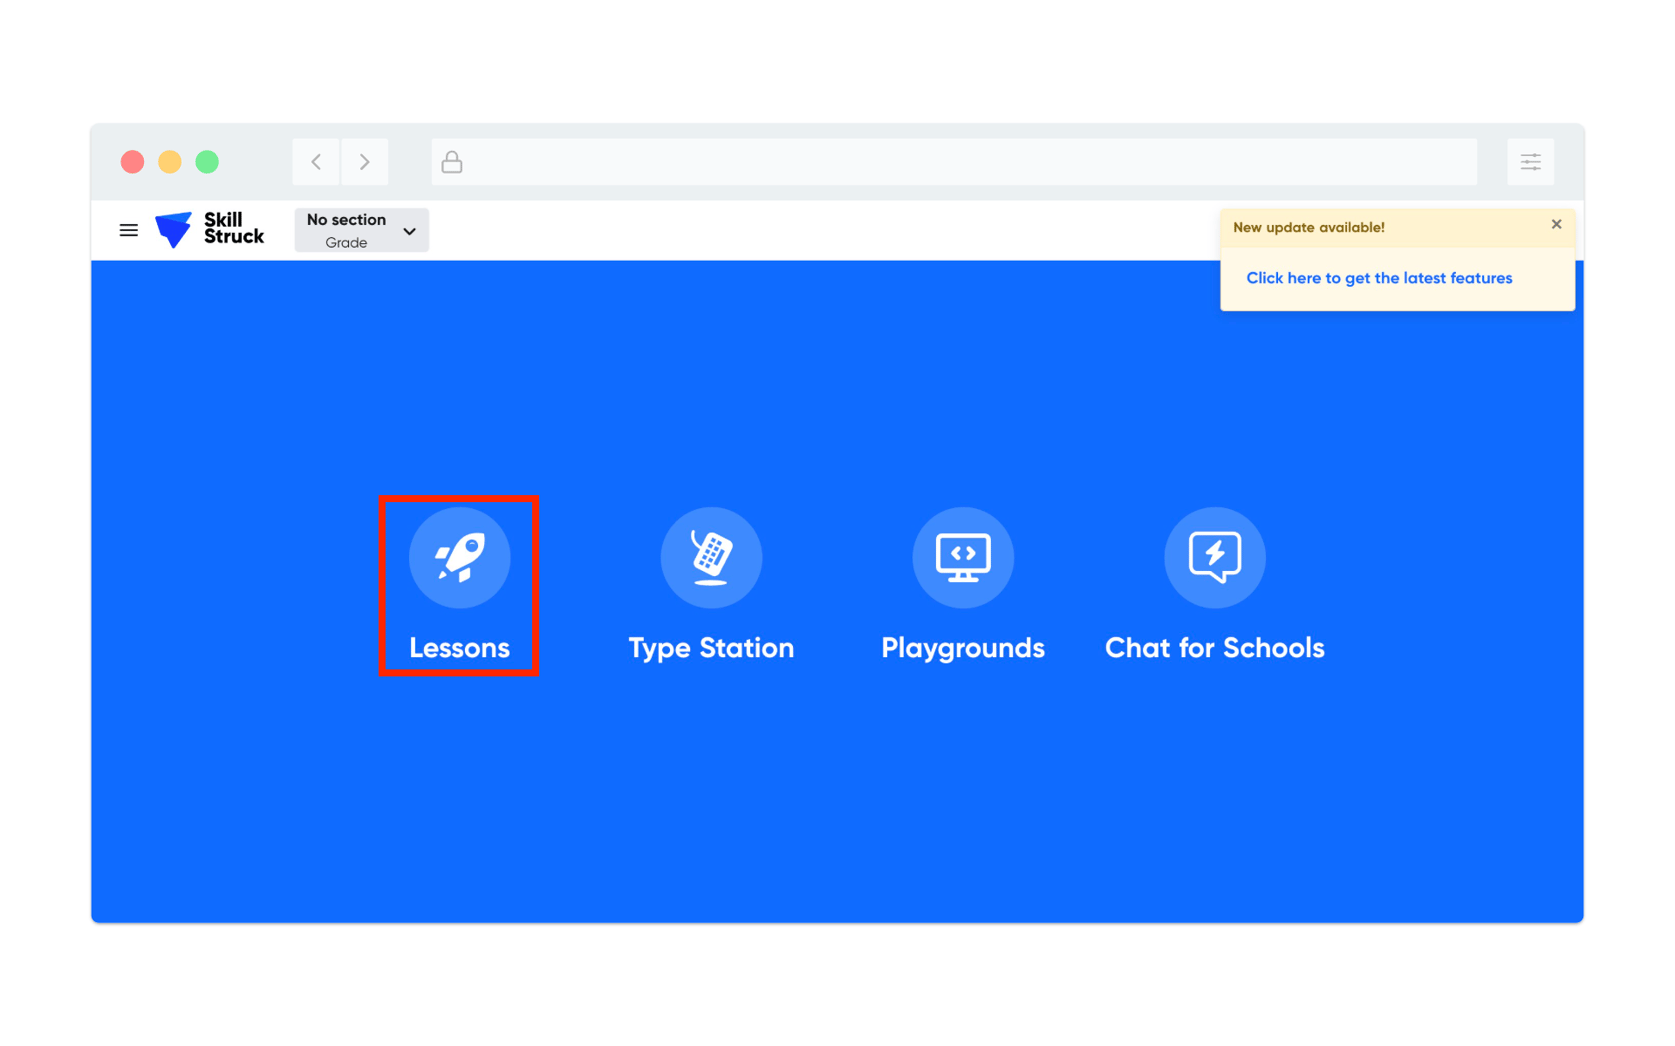1675x1046 pixels.
Task: Open browser settings sliders icon
Action: 1530,162
